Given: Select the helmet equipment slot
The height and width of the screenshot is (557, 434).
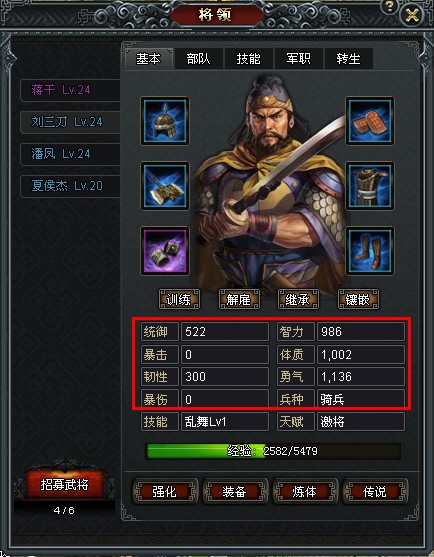Looking at the screenshot, I should 165,121.
